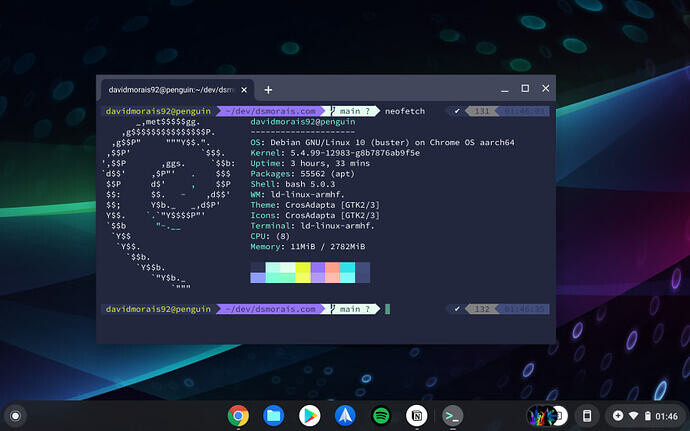Viewport: 690px width, 431px height.
Task: Click the 01:46 clock in the tray
Action: [667, 416]
